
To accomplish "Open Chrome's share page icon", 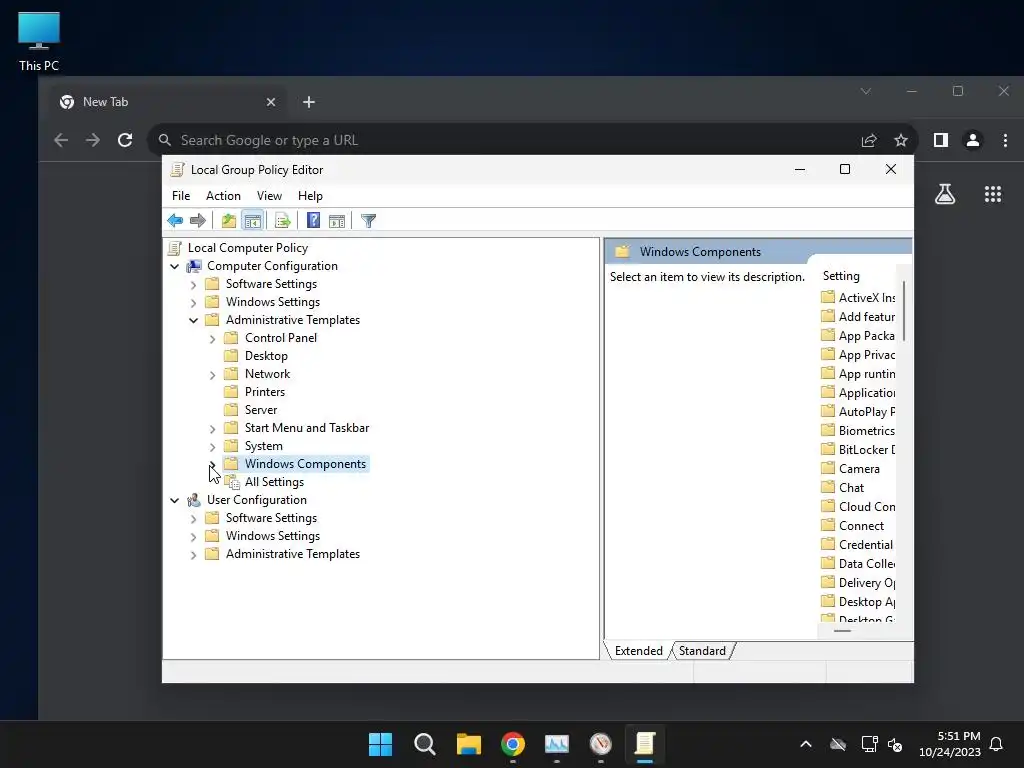I will [869, 140].
